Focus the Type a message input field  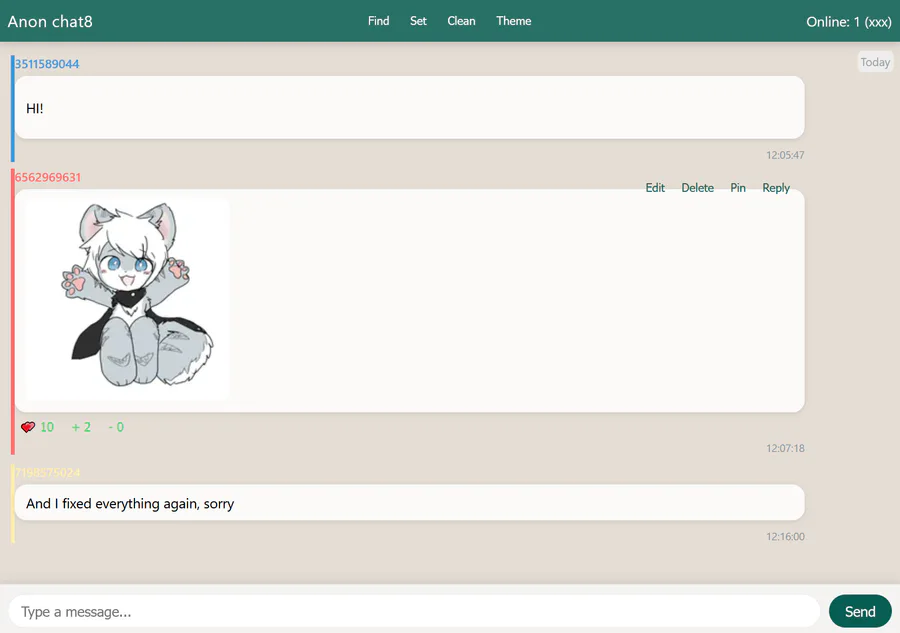click(414, 611)
